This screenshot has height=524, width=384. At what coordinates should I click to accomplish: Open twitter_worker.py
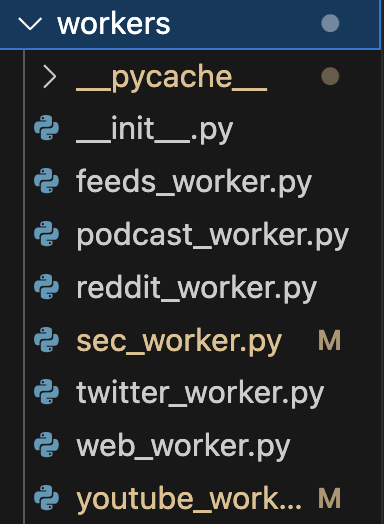(200, 393)
